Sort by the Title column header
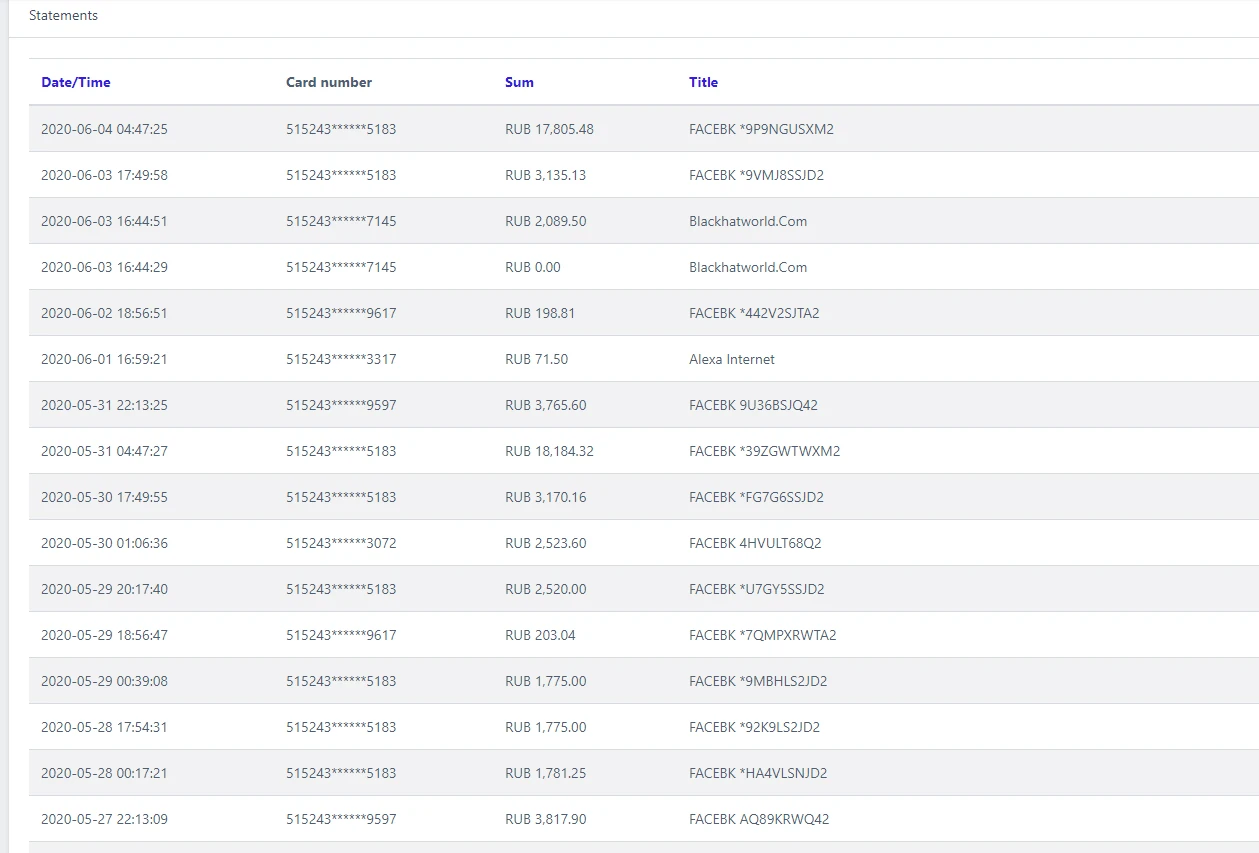Screen dimensions: 1259x853 (x=703, y=82)
